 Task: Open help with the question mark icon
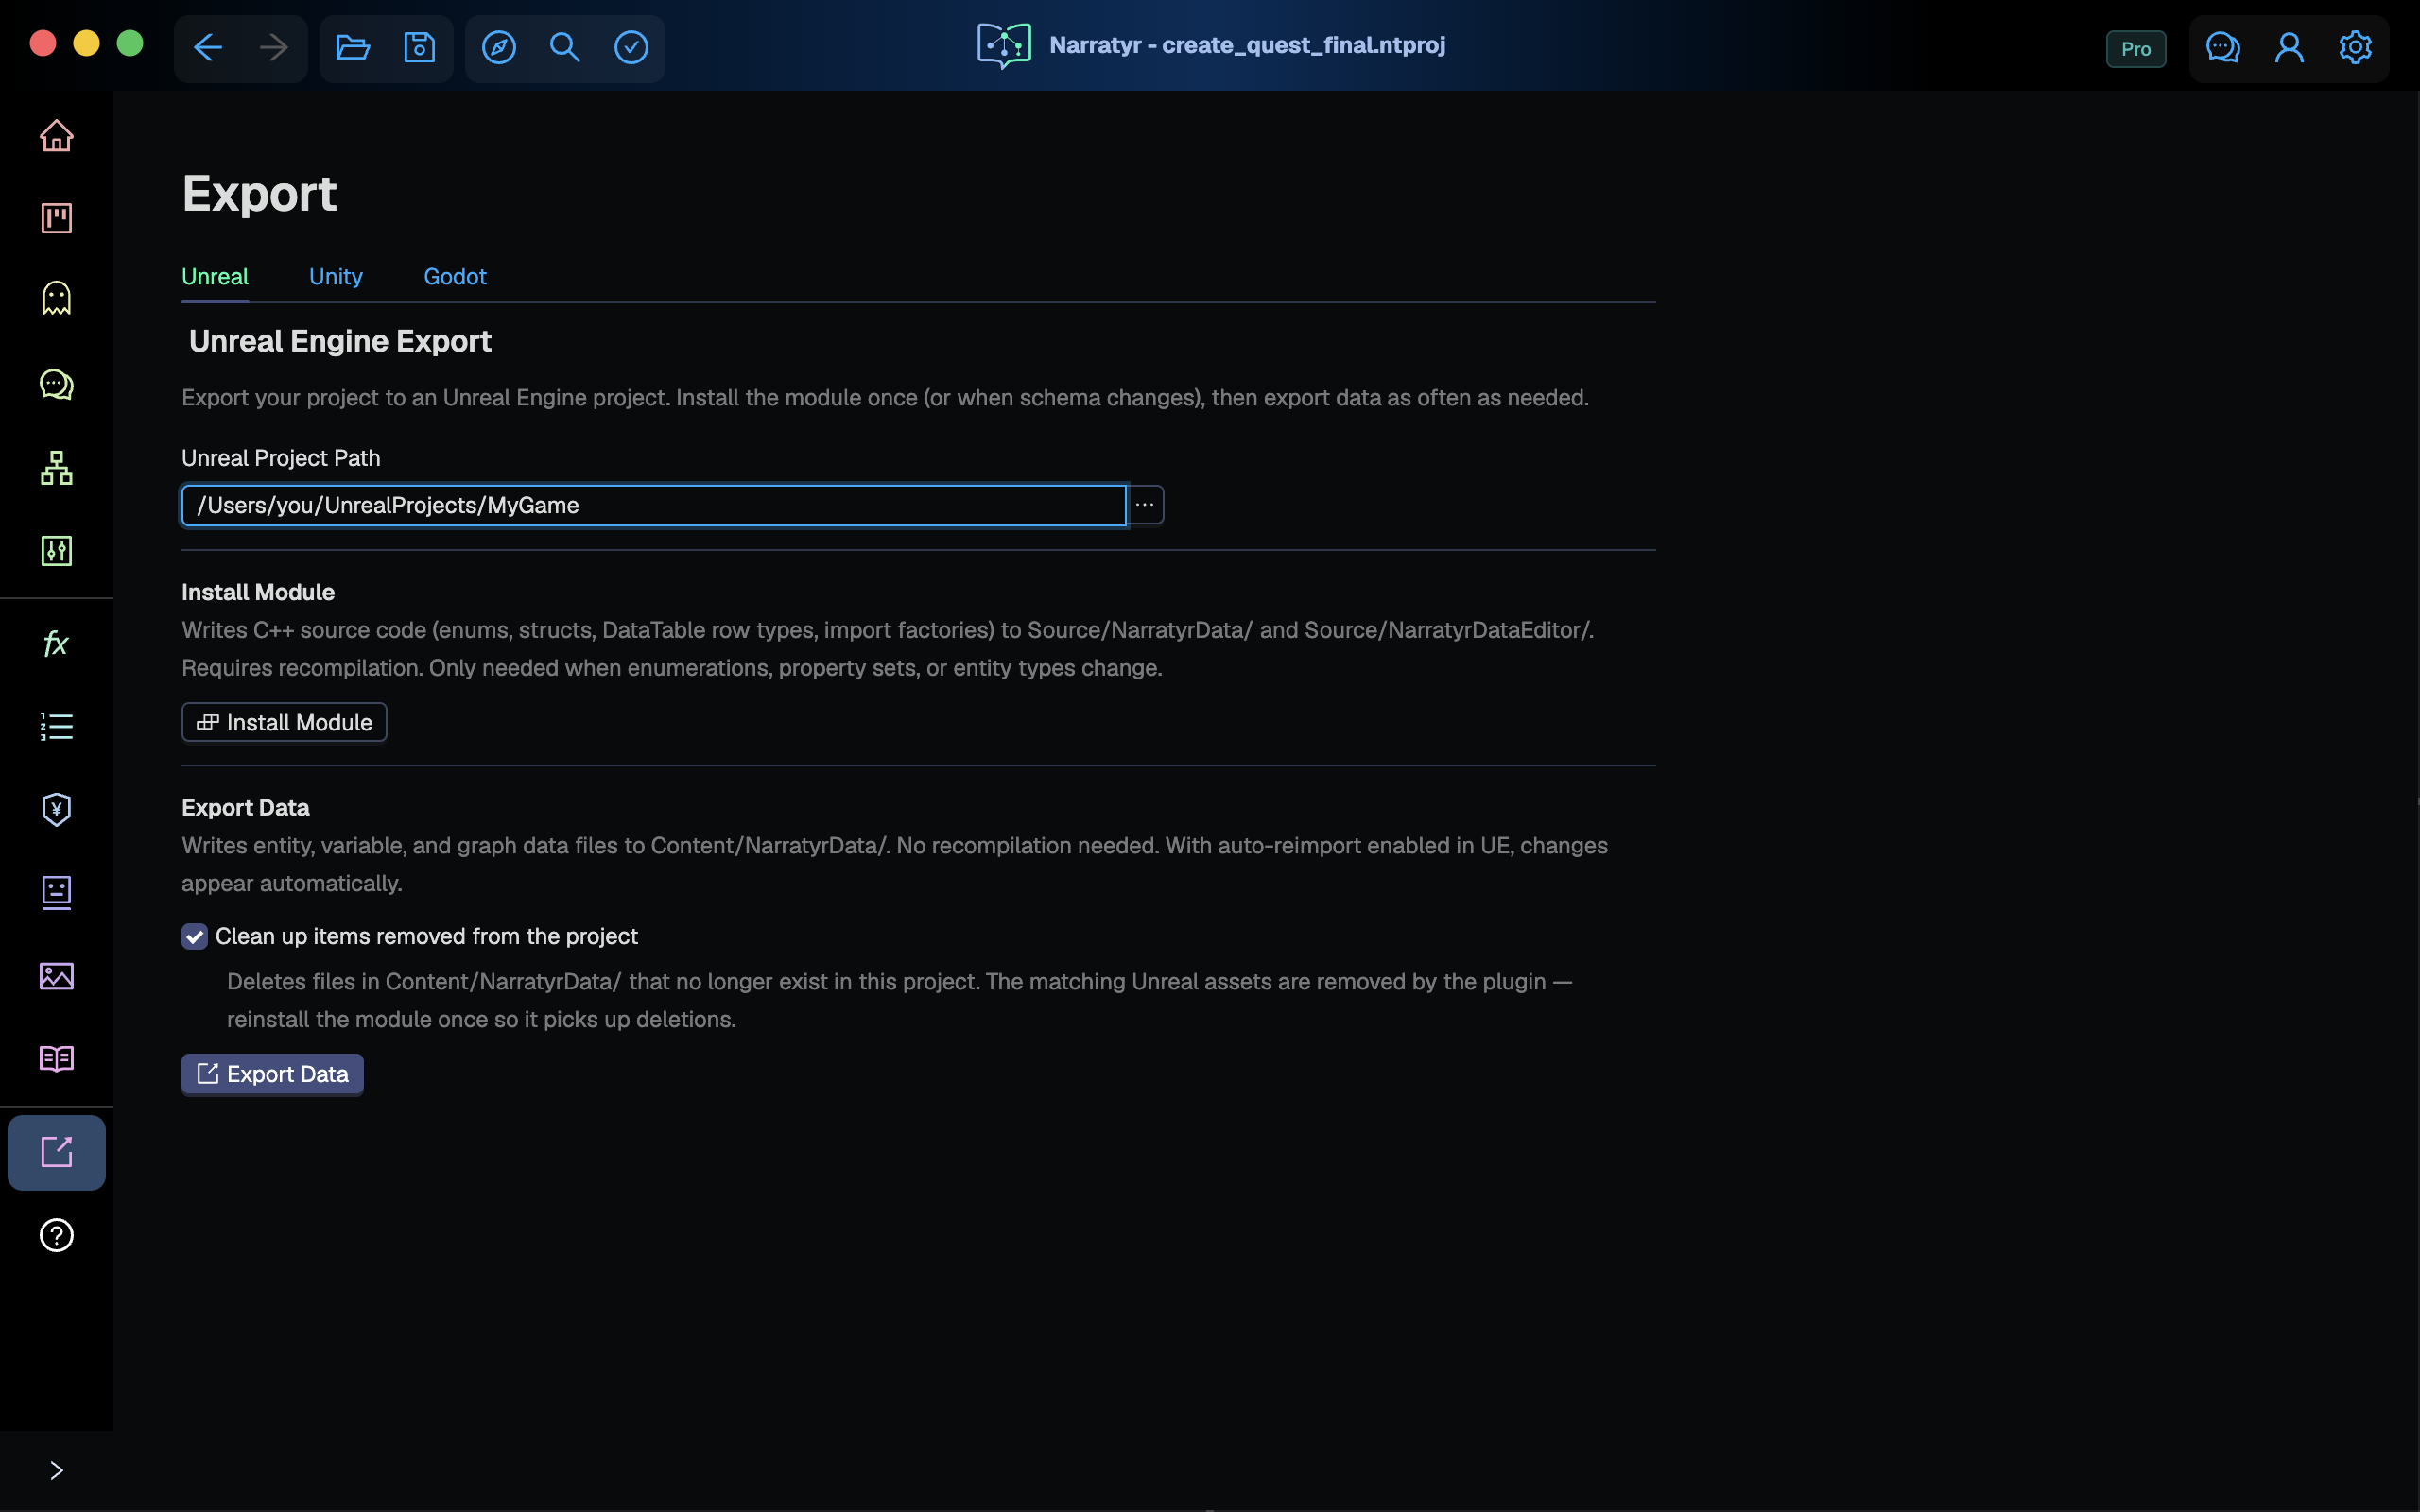[x=57, y=1235]
